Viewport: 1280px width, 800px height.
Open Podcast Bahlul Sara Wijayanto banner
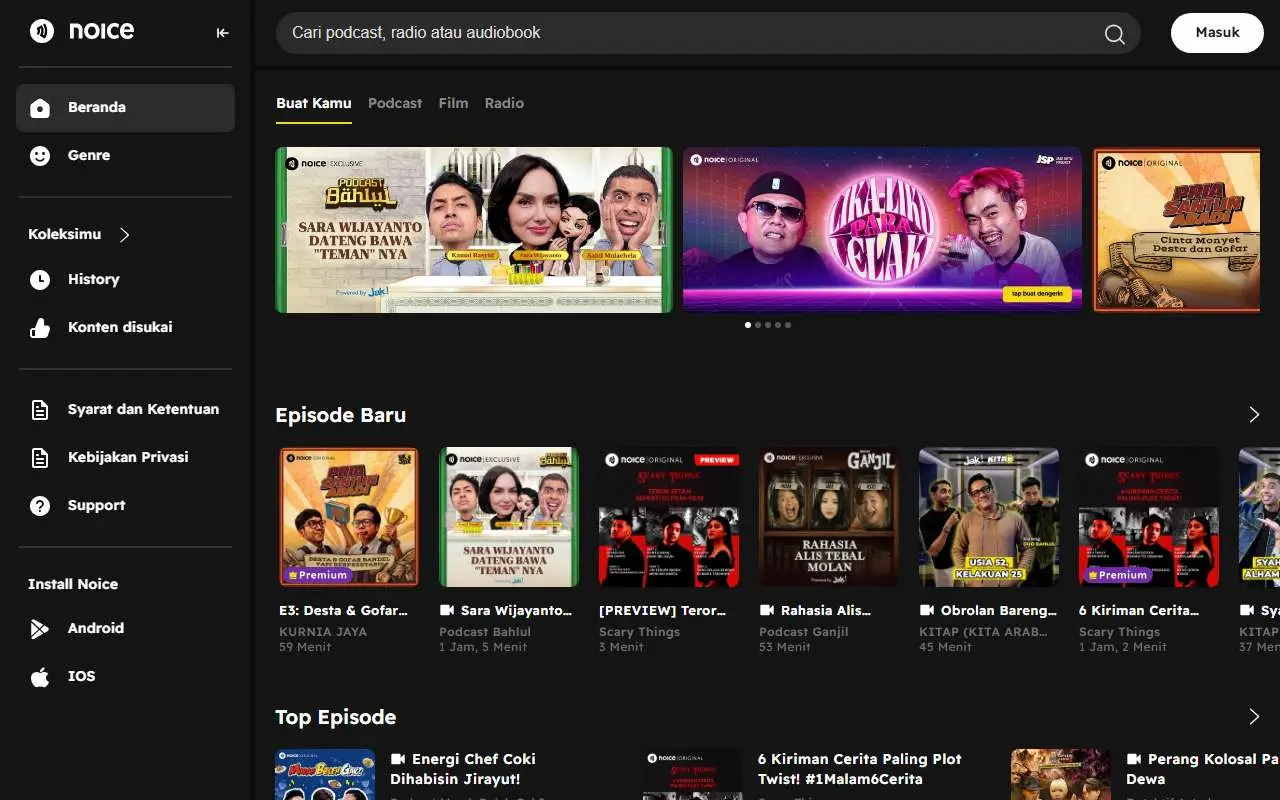[x=474, y=230]
